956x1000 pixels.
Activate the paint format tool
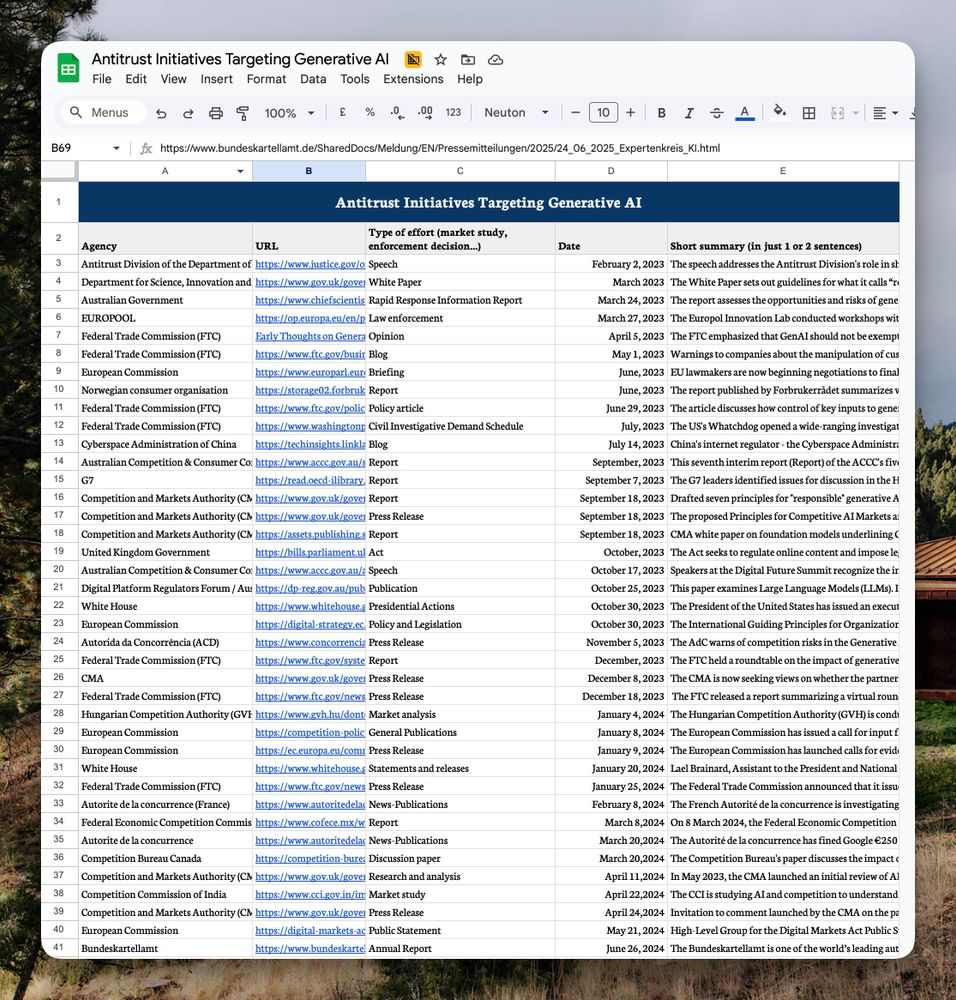click(x=242, y=113)
